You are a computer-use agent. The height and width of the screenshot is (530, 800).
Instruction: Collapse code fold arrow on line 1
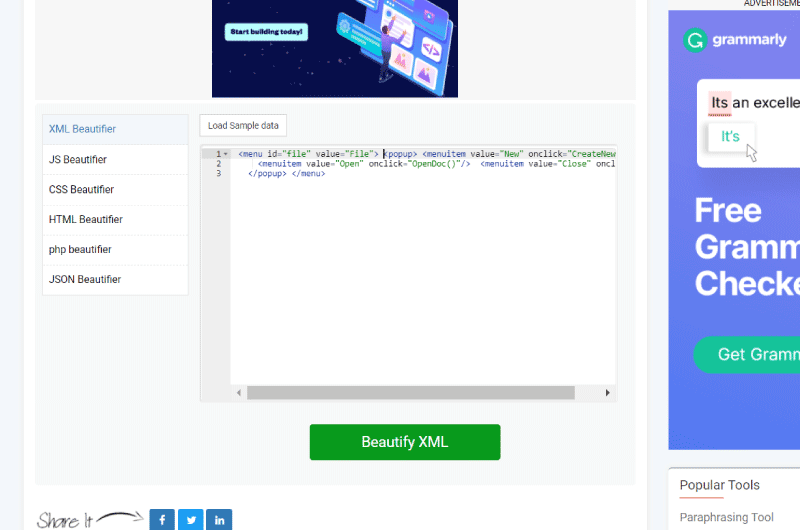click(x=226, y=154)
